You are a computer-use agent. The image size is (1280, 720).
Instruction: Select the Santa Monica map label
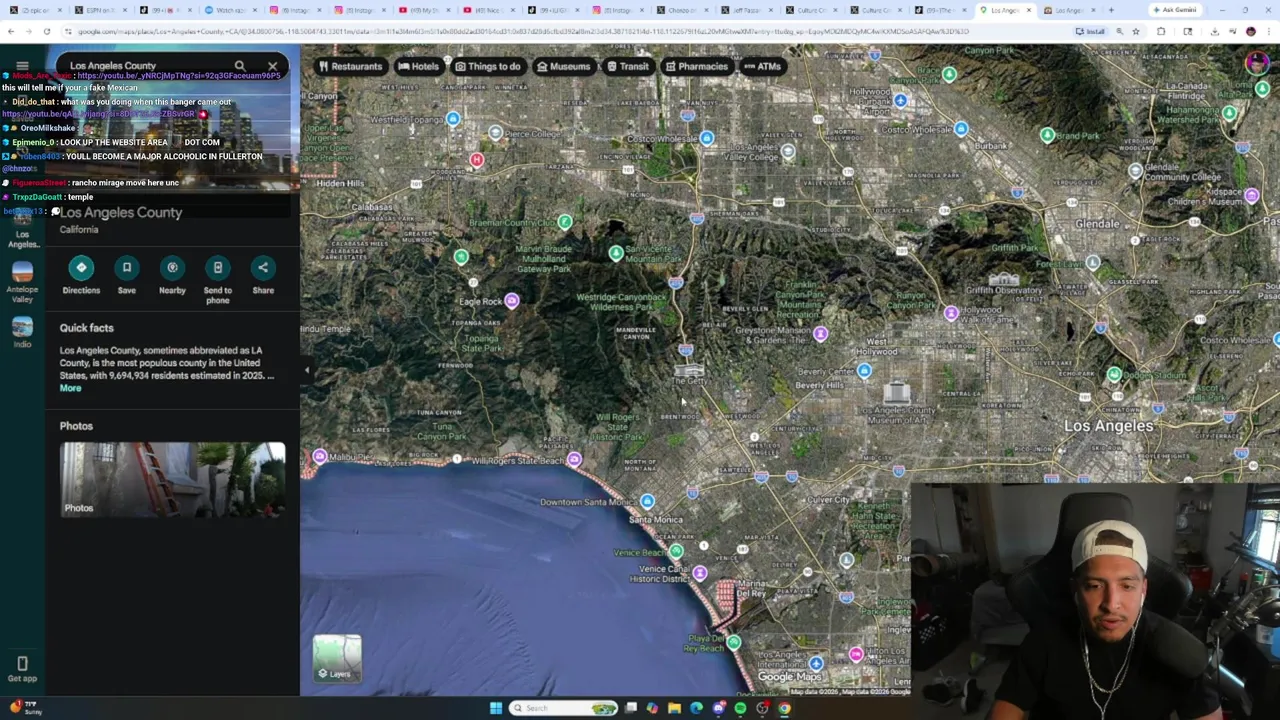(x=655, y=519)
